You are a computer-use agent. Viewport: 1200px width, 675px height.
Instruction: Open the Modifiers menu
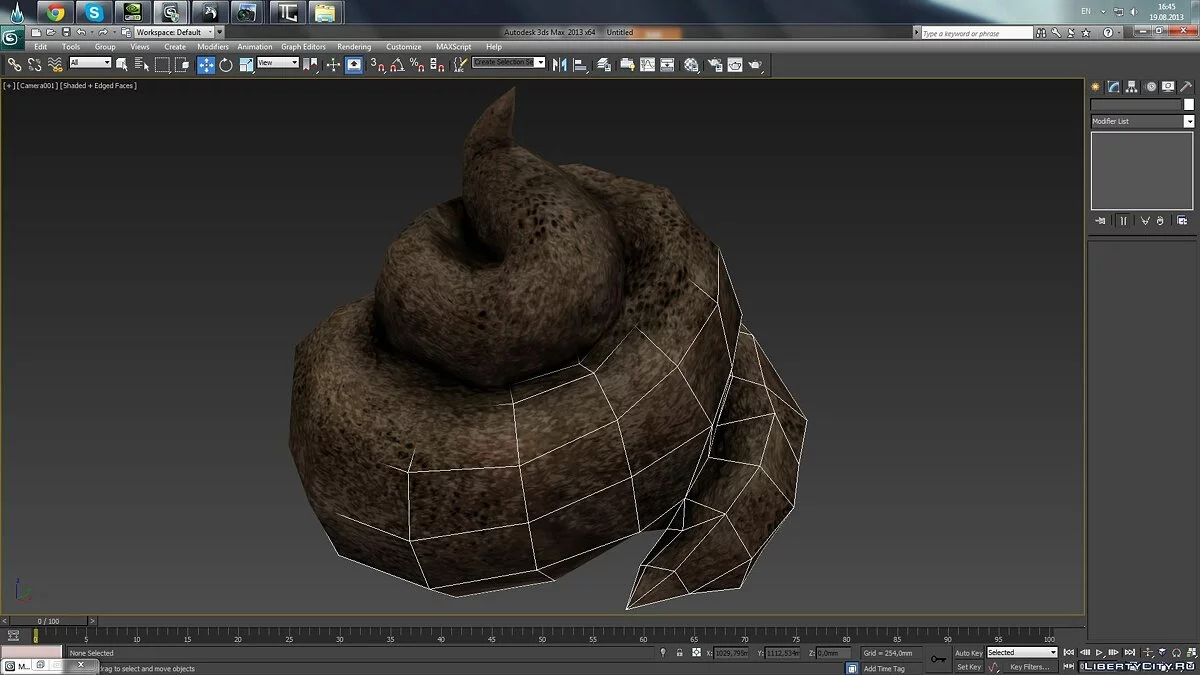point(212,47)
